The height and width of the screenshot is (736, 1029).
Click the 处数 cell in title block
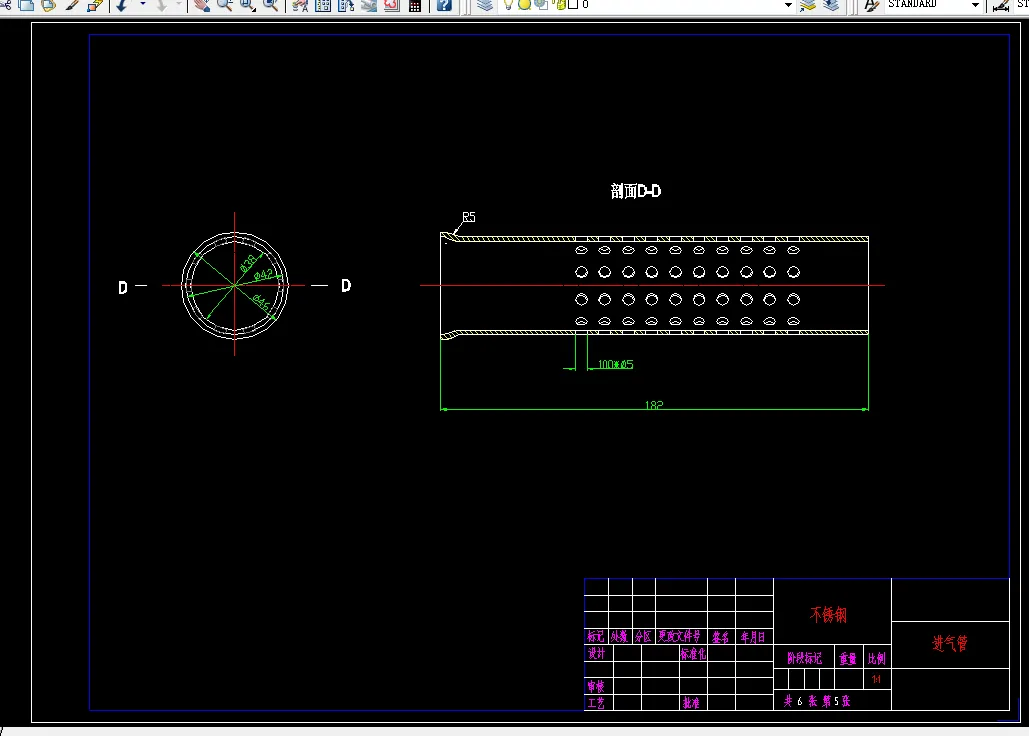[x=620, y=636]
